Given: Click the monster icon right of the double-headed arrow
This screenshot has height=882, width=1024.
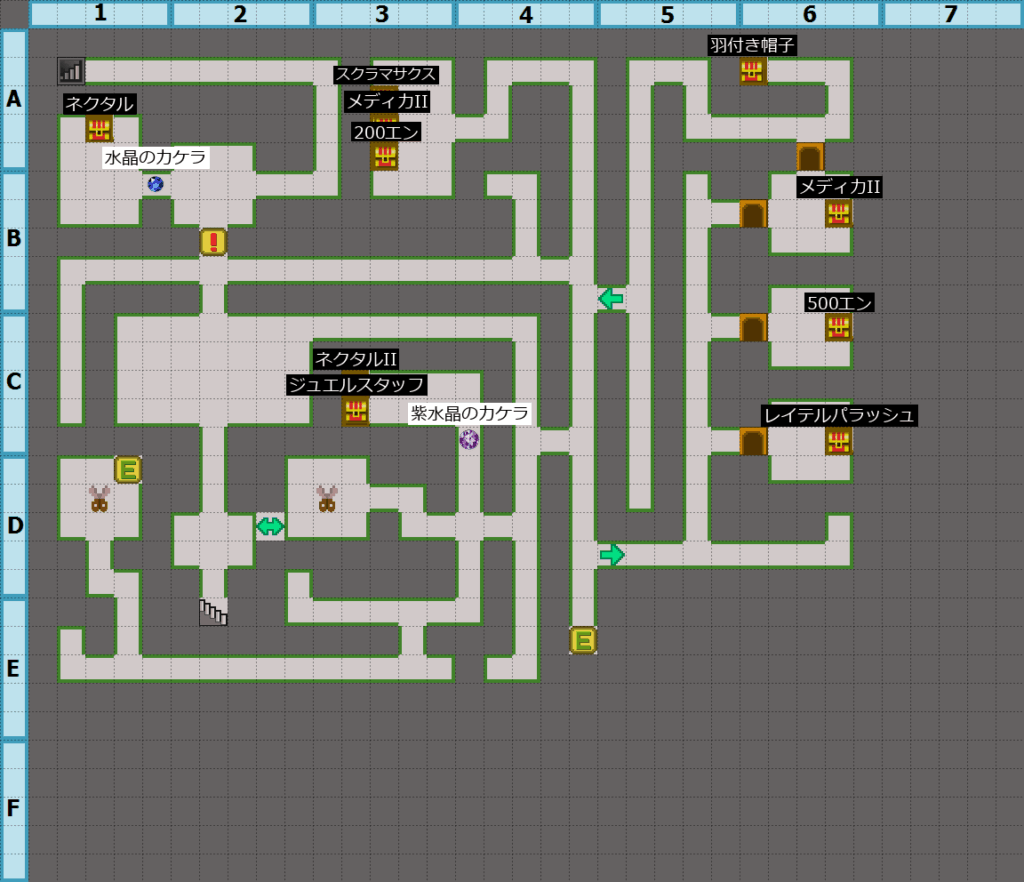Looking at the screenshot, I should (x=326, y=498).
